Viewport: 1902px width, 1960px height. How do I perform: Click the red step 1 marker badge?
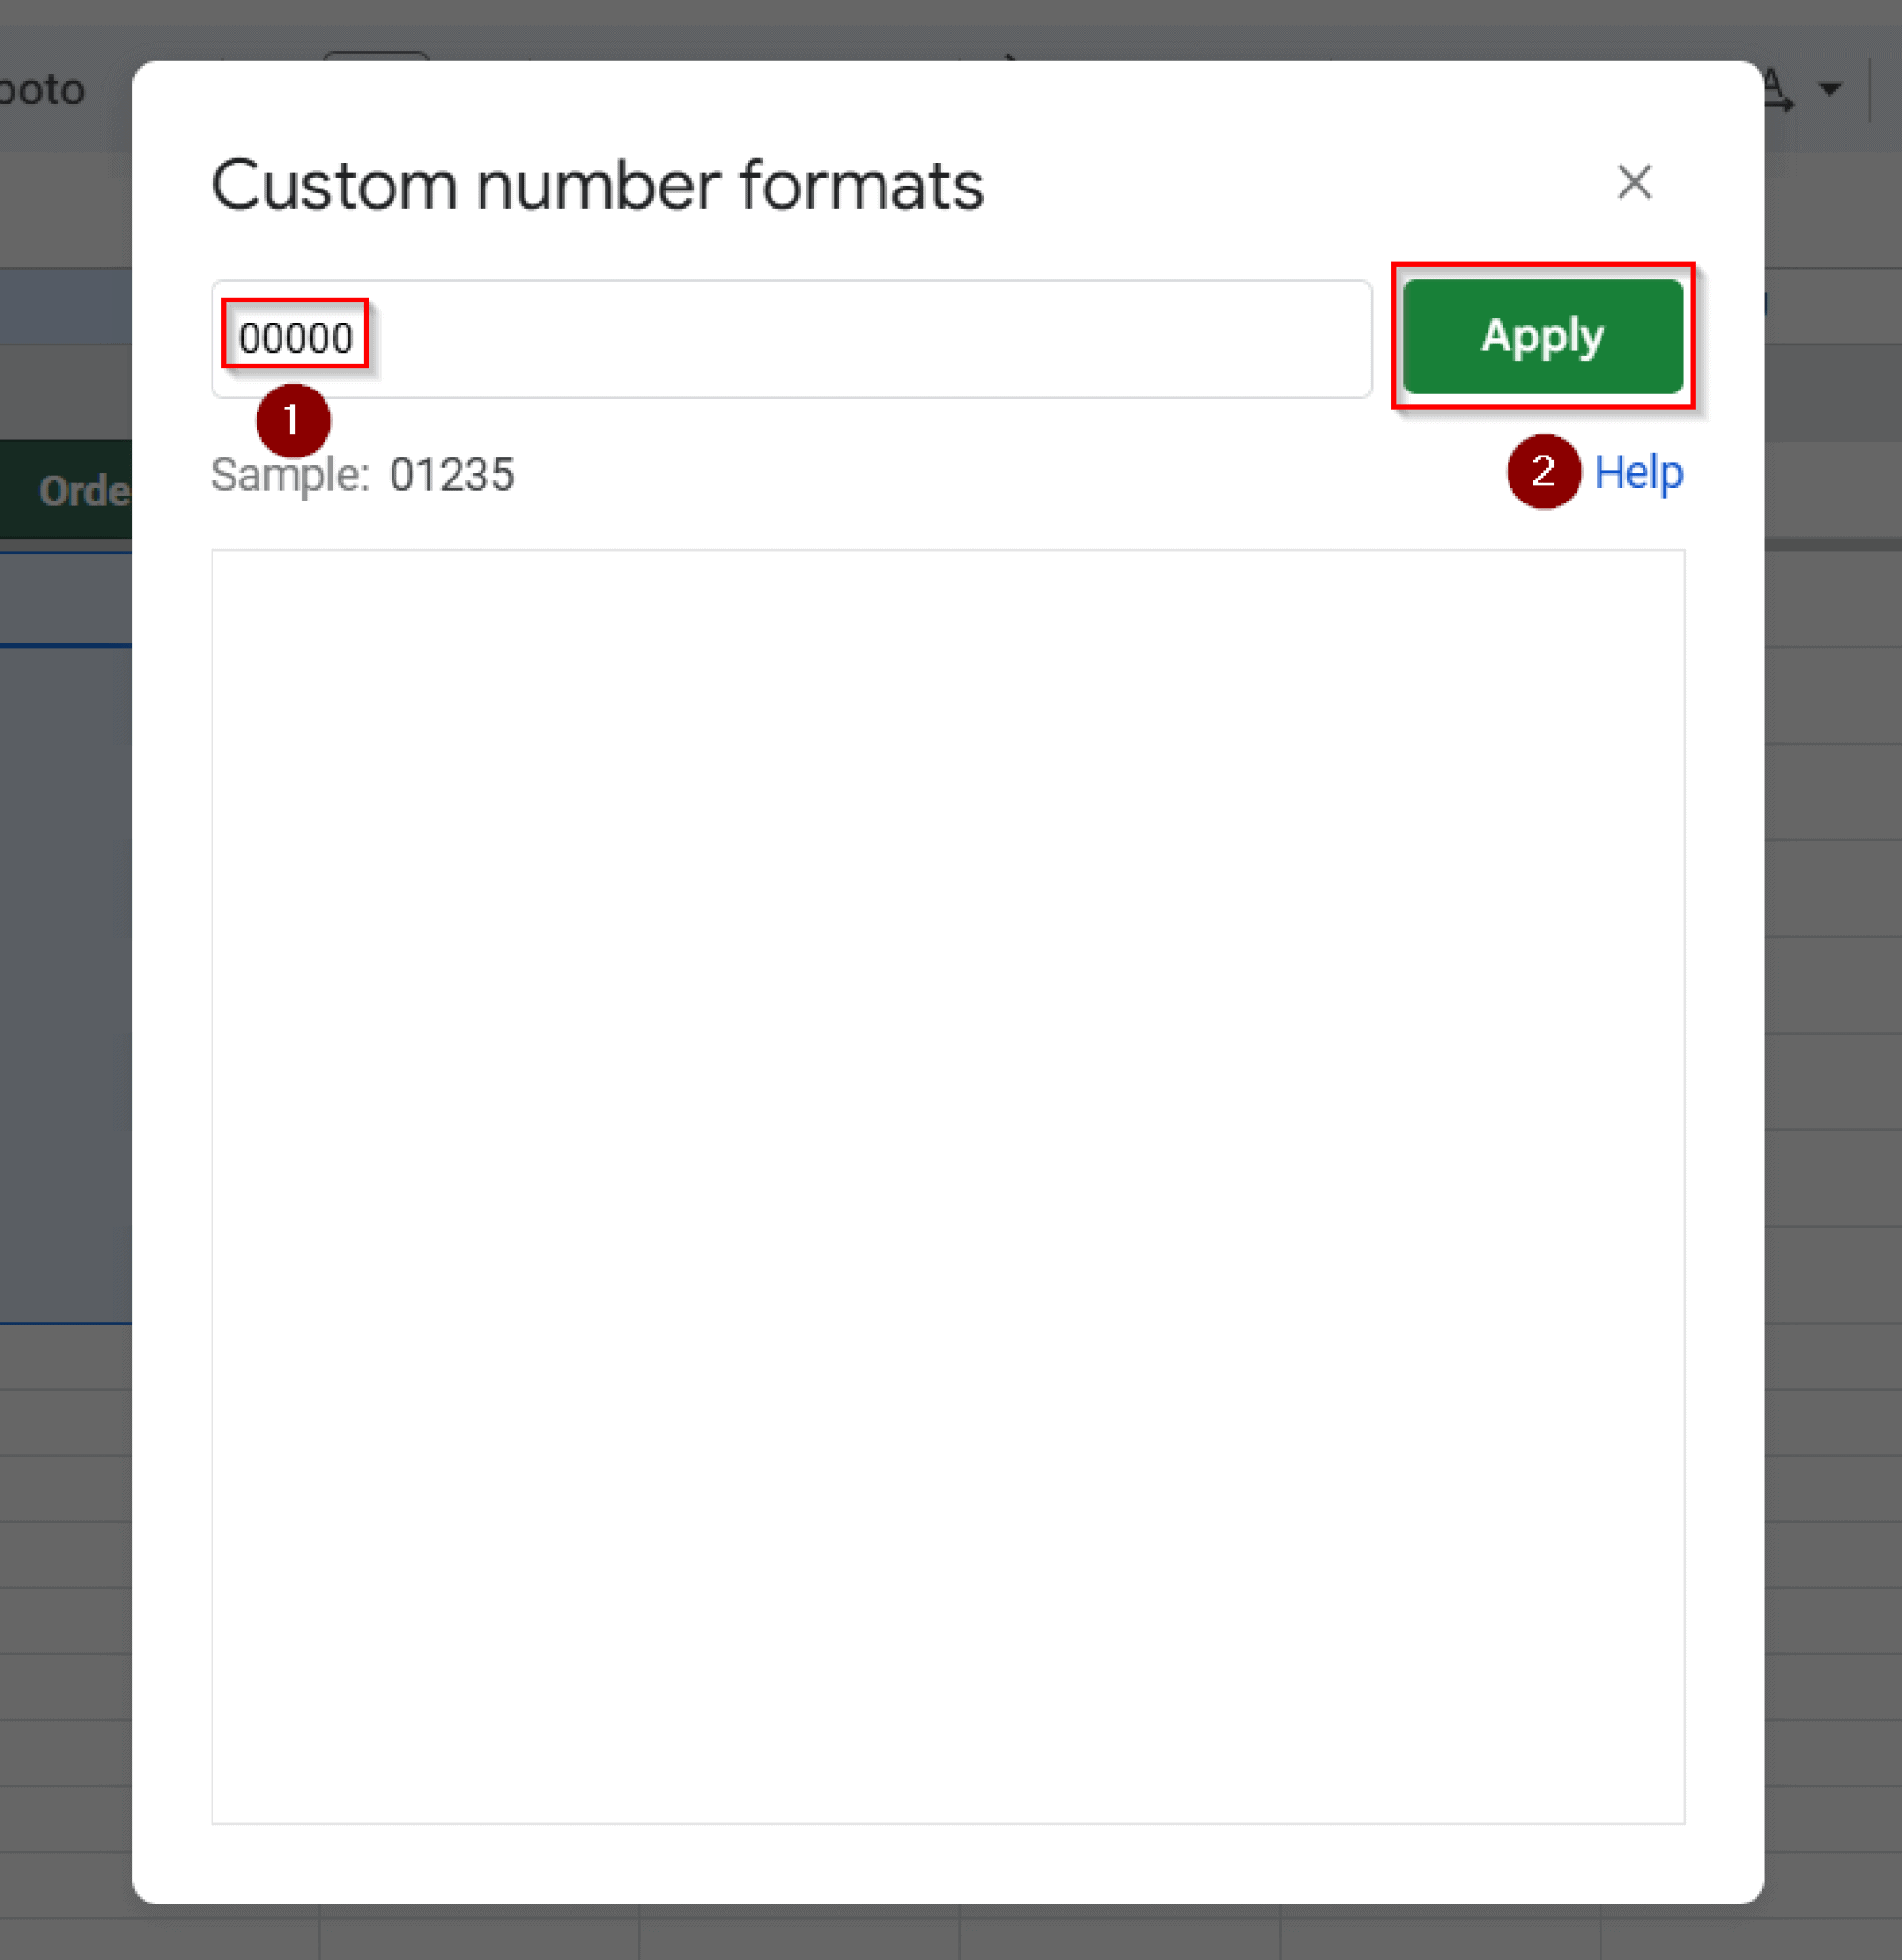click(x=292, y=421)
